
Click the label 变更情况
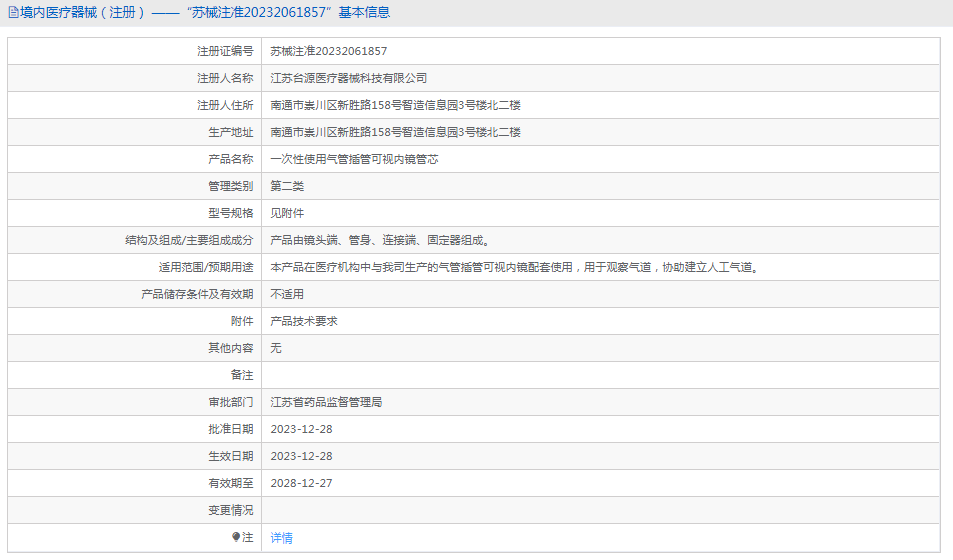click(230, 510)
